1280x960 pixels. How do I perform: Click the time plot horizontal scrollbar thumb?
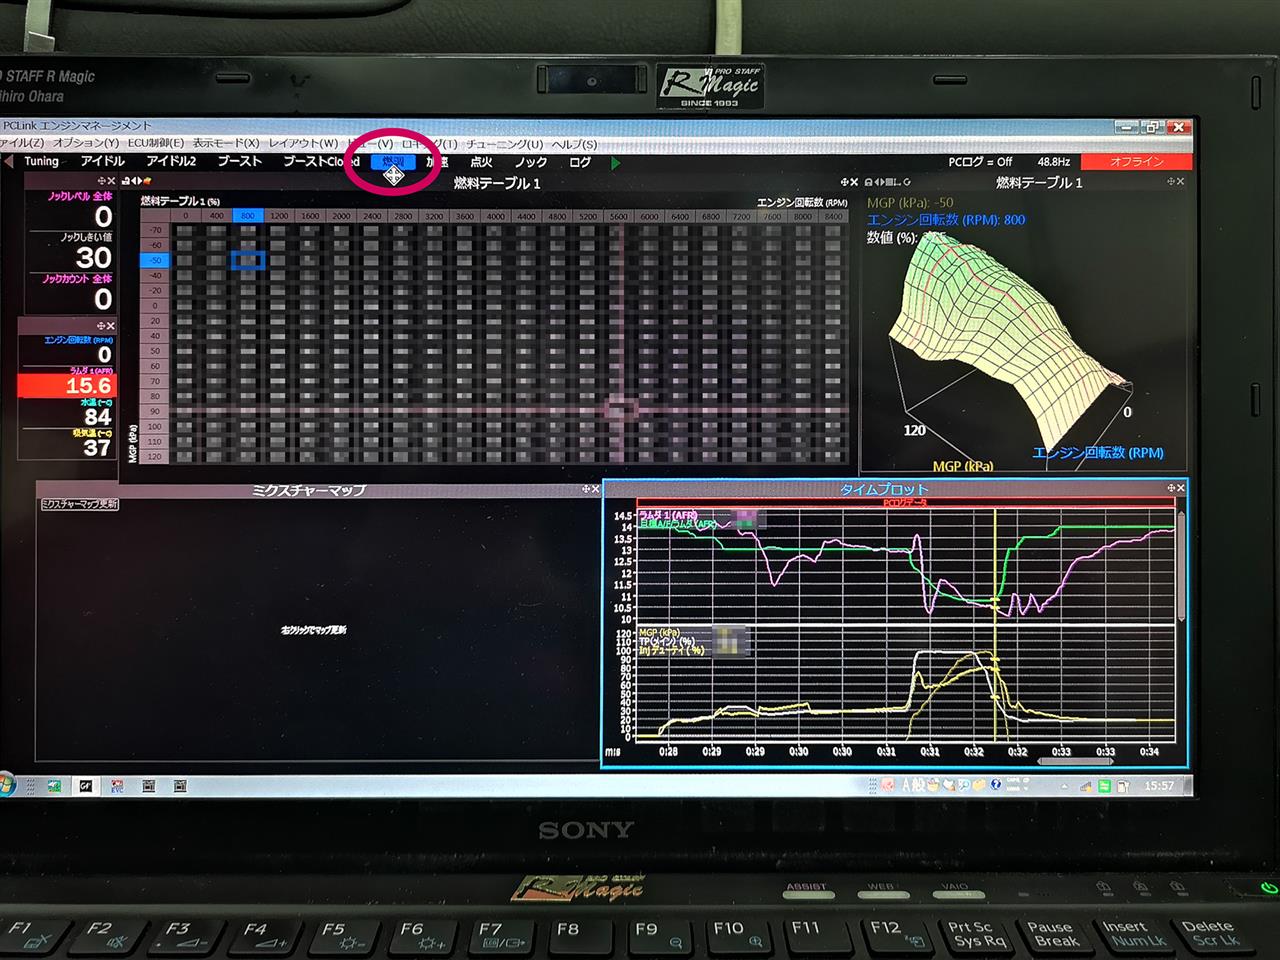click(1076, 762)
